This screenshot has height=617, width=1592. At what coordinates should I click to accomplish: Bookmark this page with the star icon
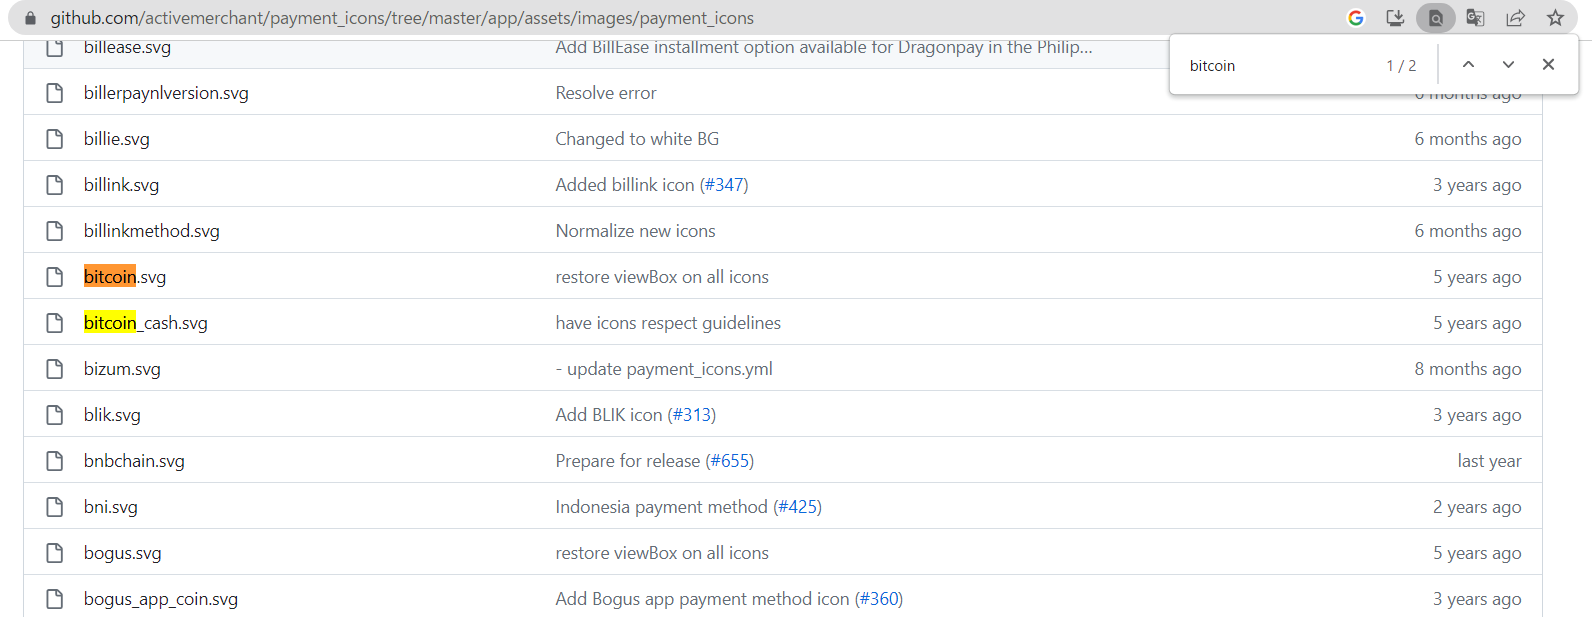click(1555, 18)
